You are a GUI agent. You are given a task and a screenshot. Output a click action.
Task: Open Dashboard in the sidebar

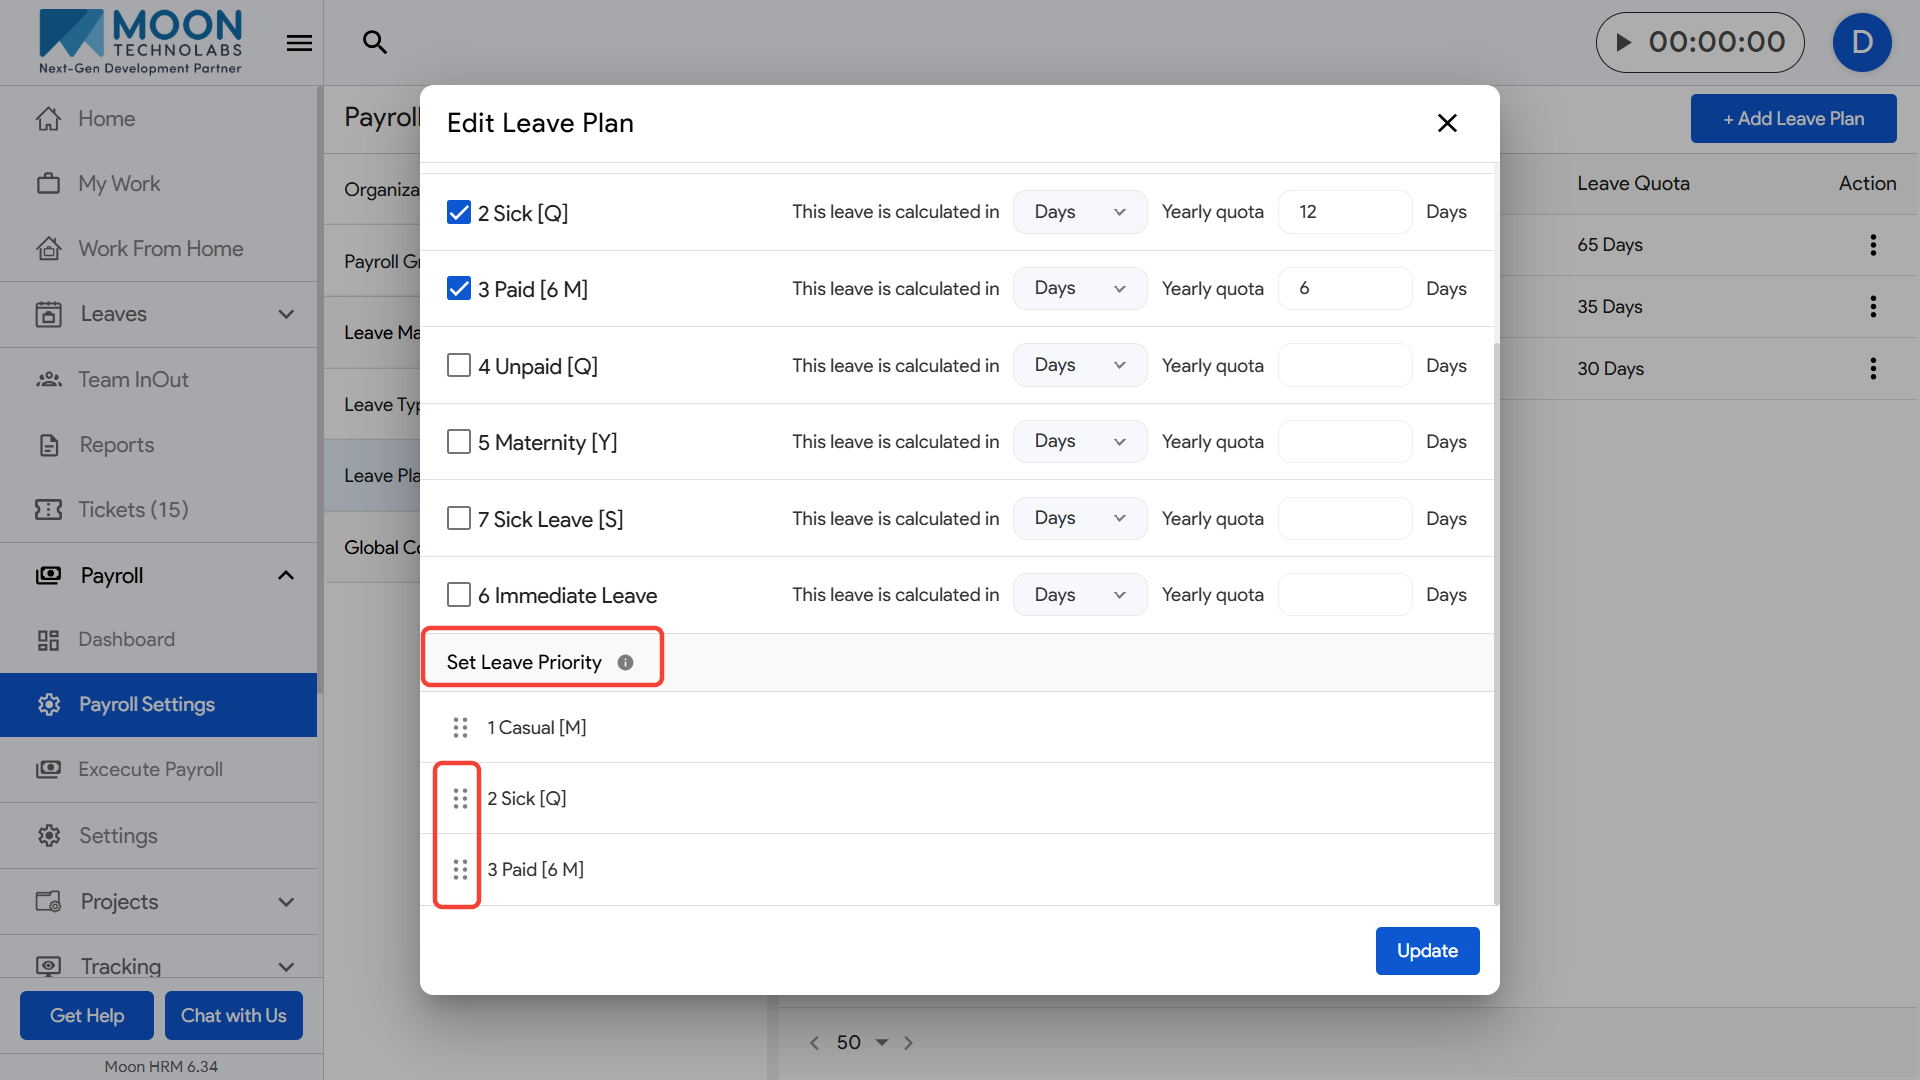[x=126, y=639]
